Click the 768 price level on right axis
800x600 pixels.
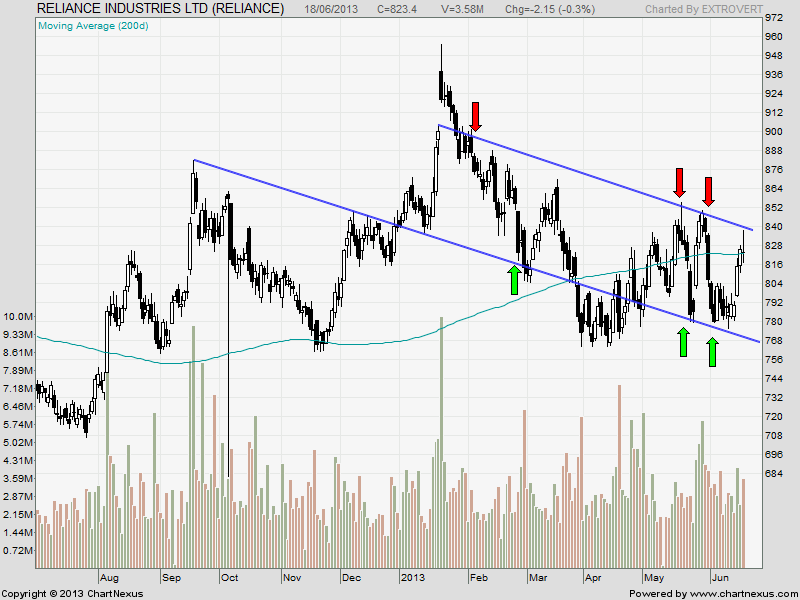[773, 341]
